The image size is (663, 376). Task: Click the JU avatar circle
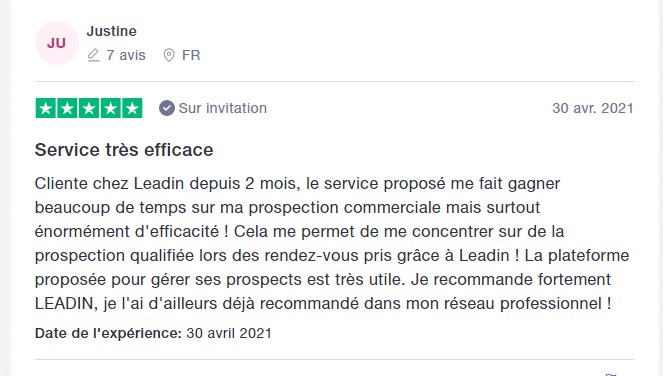pyautogui.click(x=57, y=43)
